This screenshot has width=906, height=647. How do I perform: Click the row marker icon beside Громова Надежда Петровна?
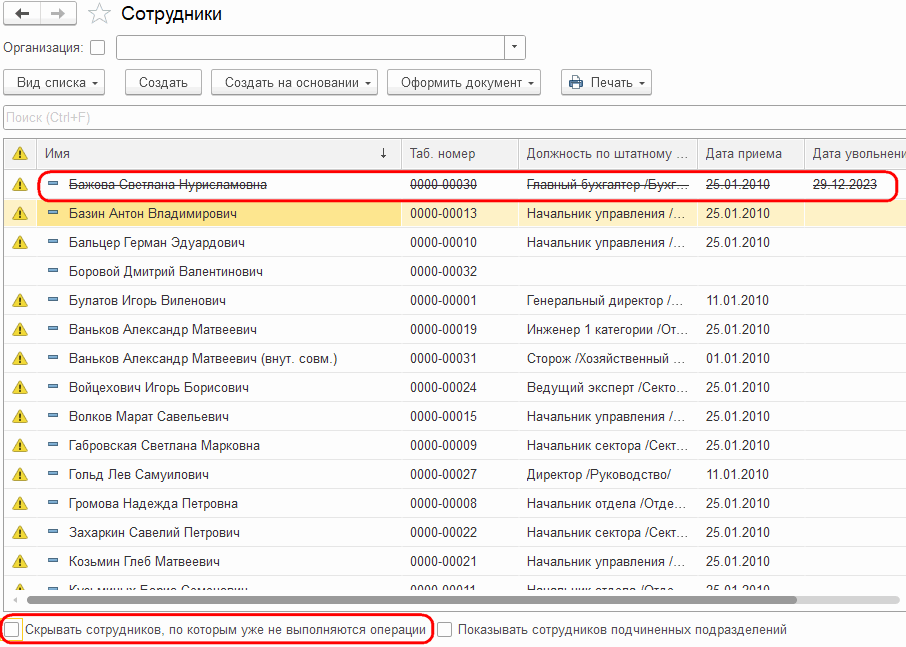point(53,503)
